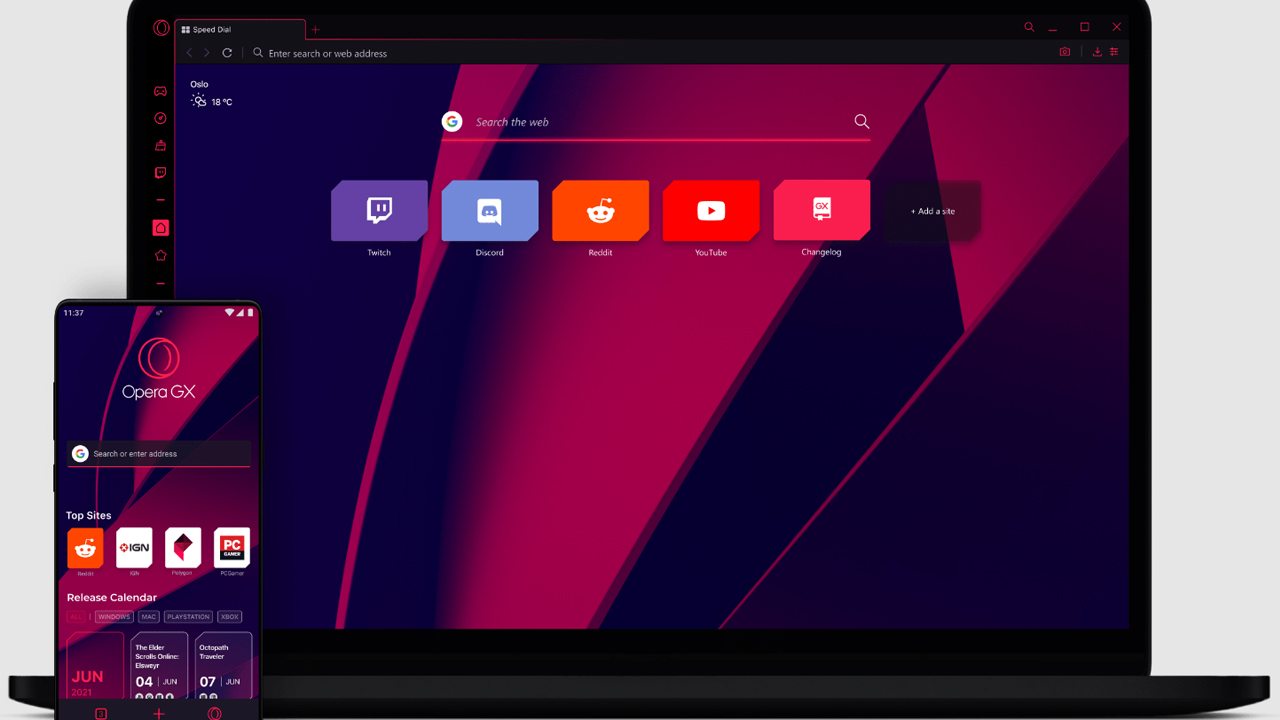This screenshot has height=720, width=1280.
Task: Tap the Google logo in the phone search bar
Action: (x=80, y=454)
